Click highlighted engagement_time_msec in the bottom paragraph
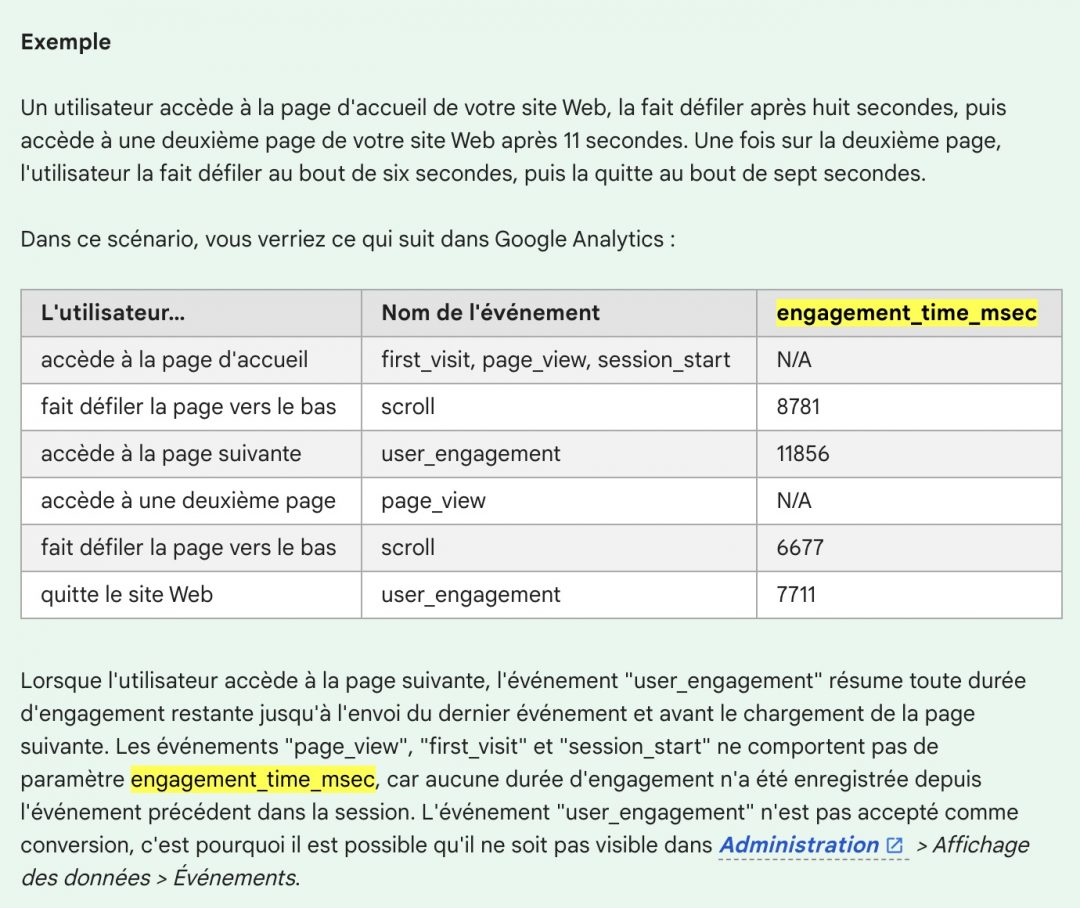 click(253, 779)
